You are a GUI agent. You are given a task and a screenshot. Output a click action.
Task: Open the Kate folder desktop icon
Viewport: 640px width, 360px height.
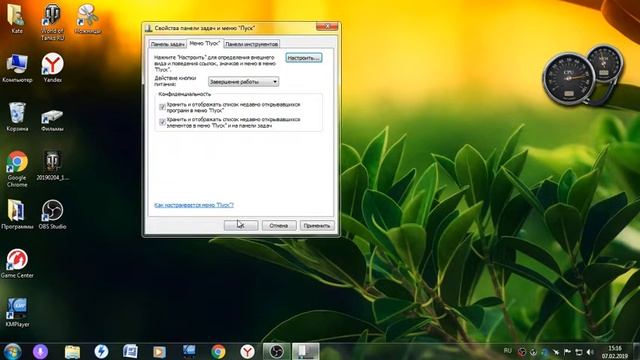[17, 18]
